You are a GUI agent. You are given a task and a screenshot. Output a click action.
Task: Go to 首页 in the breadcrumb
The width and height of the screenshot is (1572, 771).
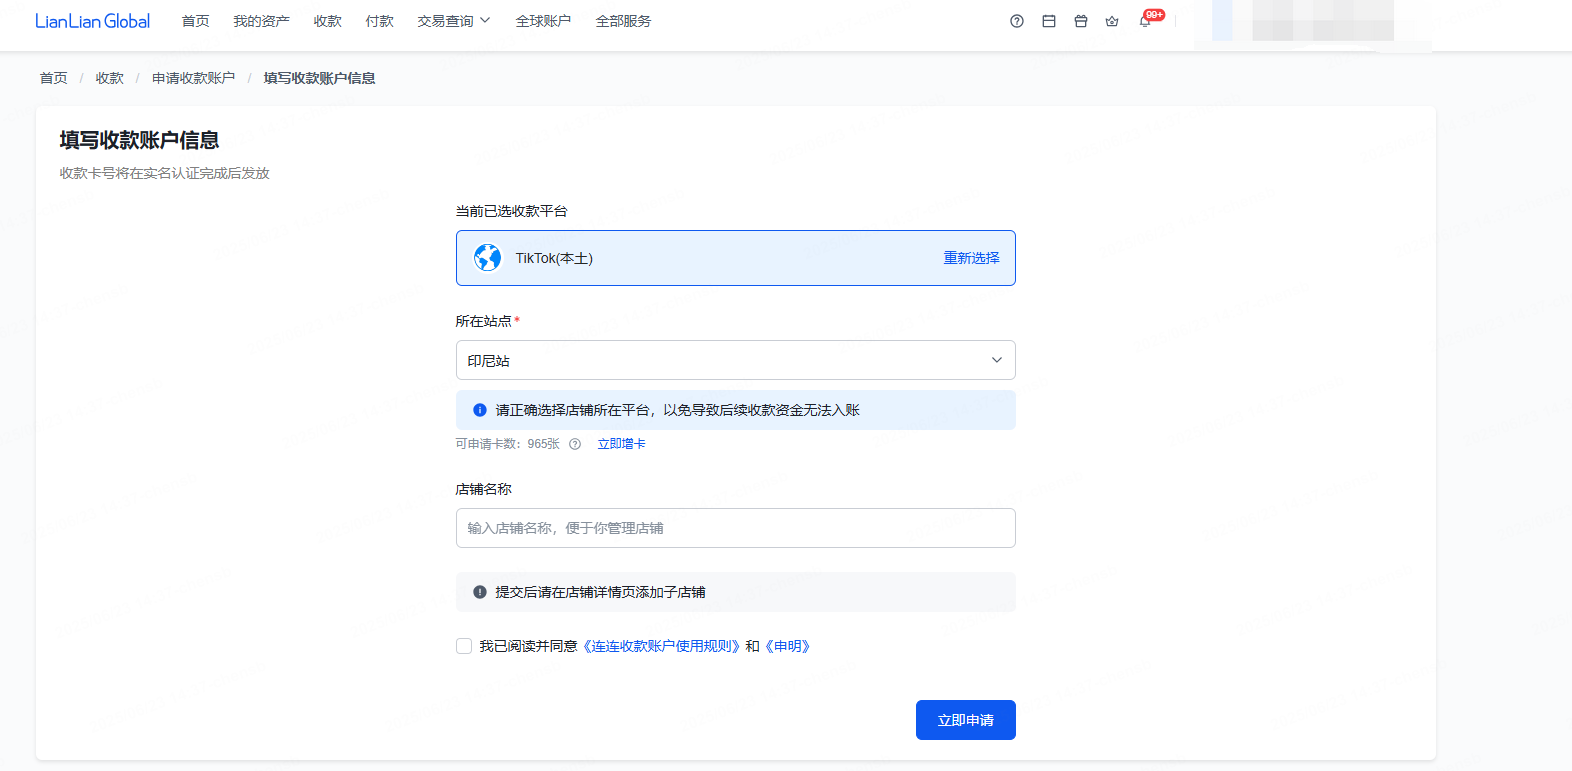pyautogui.click(x=54, y=78)
